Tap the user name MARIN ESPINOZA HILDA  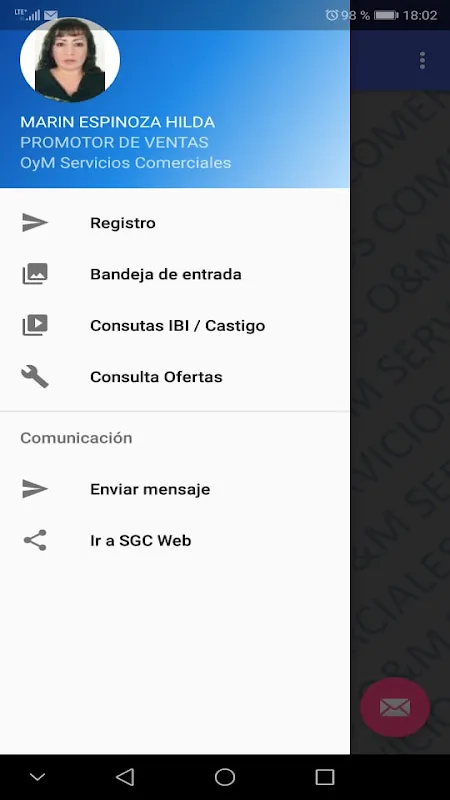click(x=117, y=122)
